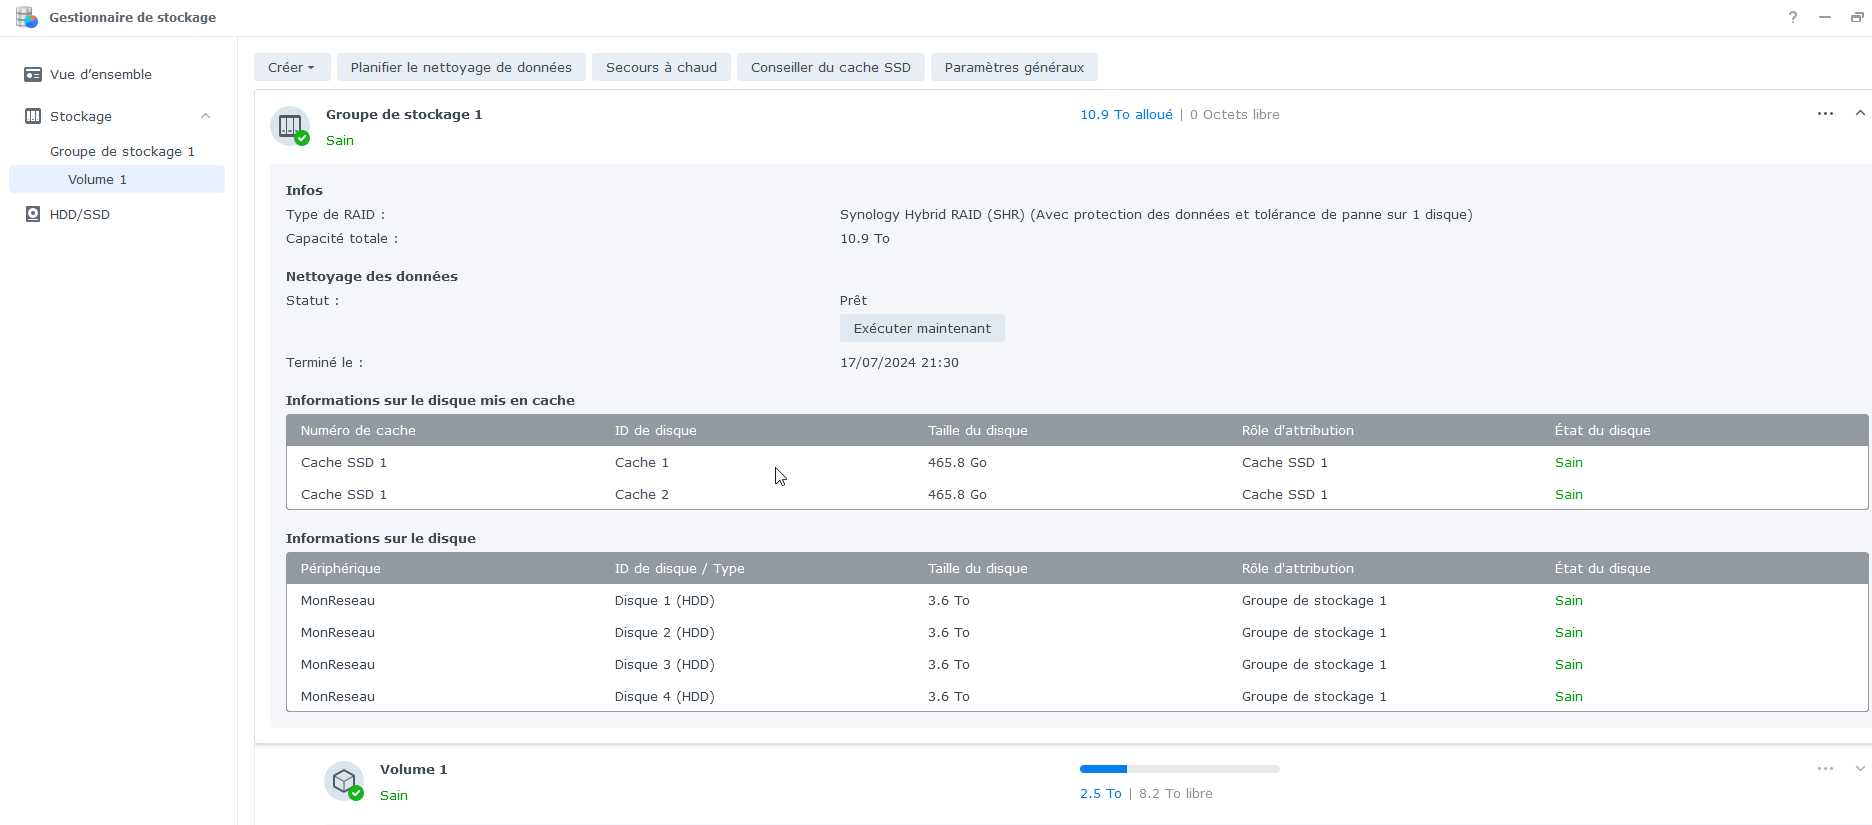Viewport: 1872px width, 825px height.
Task: Click the Storage Manager app icon in title bar
Action: (x=27, y=17)
